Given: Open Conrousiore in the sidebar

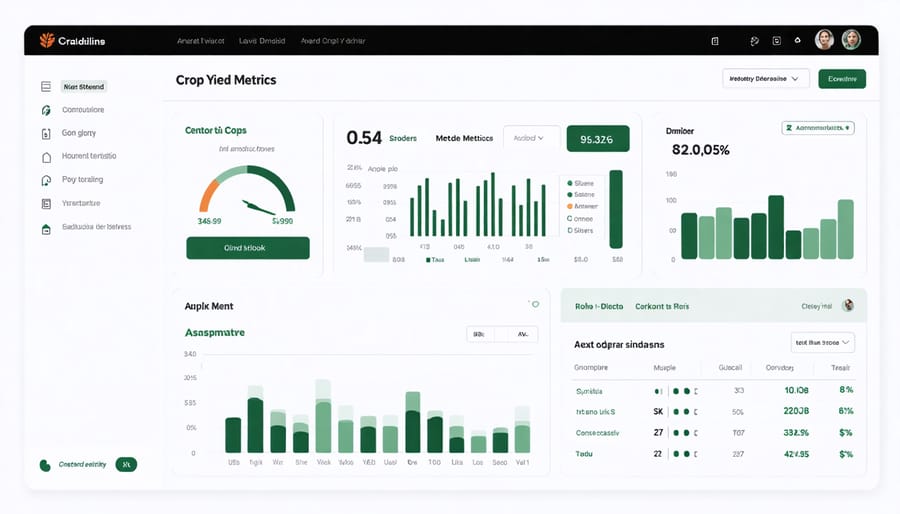Looking at the screenshot, I should click(x=83, y=110).
